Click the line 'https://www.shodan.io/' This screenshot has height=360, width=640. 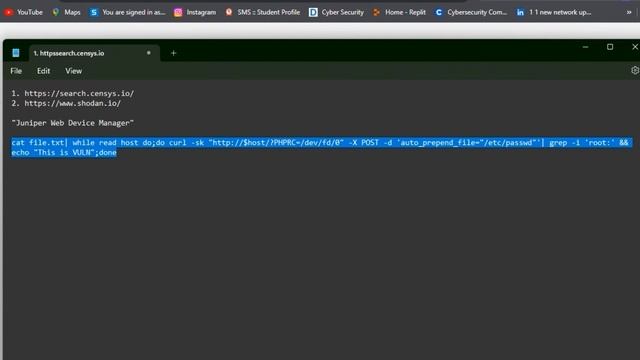tap(72, 103)
